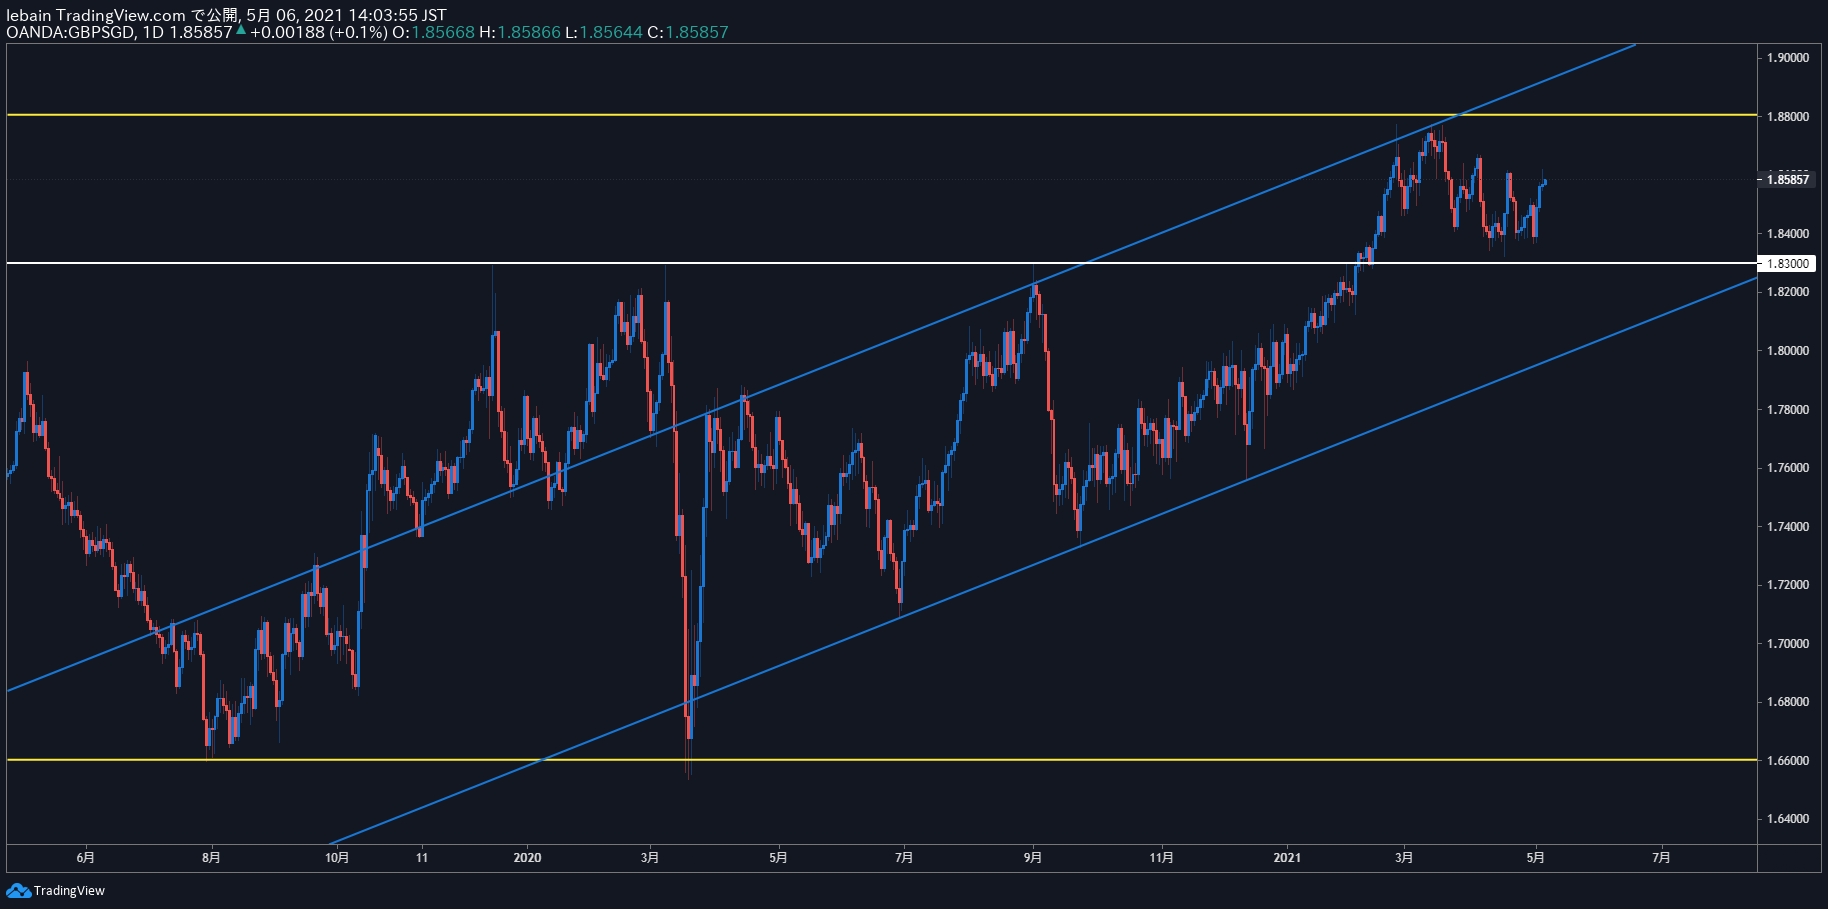Click the 2021 label on time axis
The image size is (1828, 909).
pos(1287,858)
